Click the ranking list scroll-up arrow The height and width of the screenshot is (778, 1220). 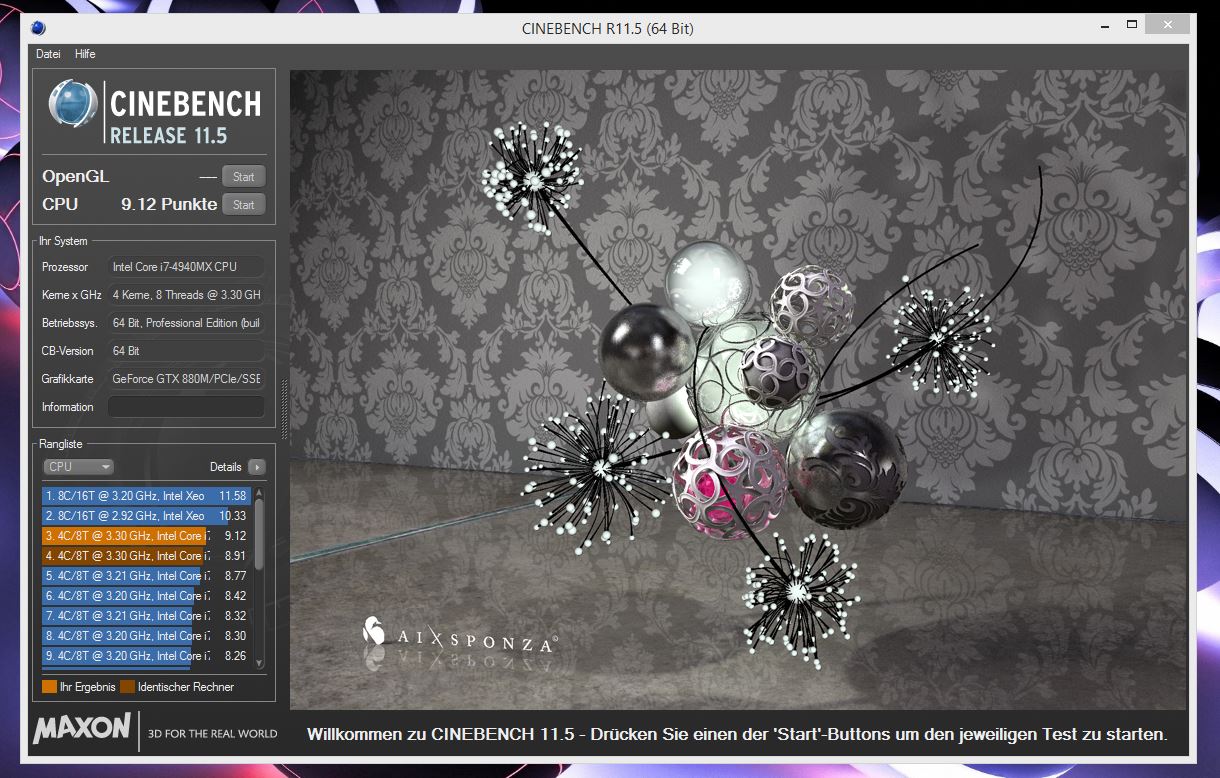260,492
